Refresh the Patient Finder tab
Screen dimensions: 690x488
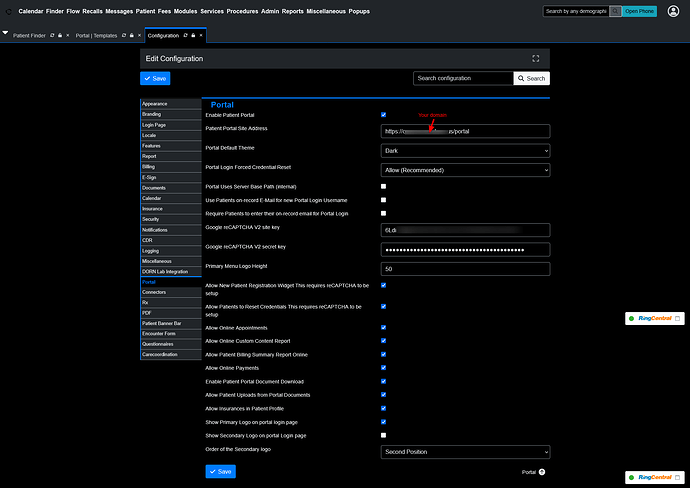pos(52,35)
